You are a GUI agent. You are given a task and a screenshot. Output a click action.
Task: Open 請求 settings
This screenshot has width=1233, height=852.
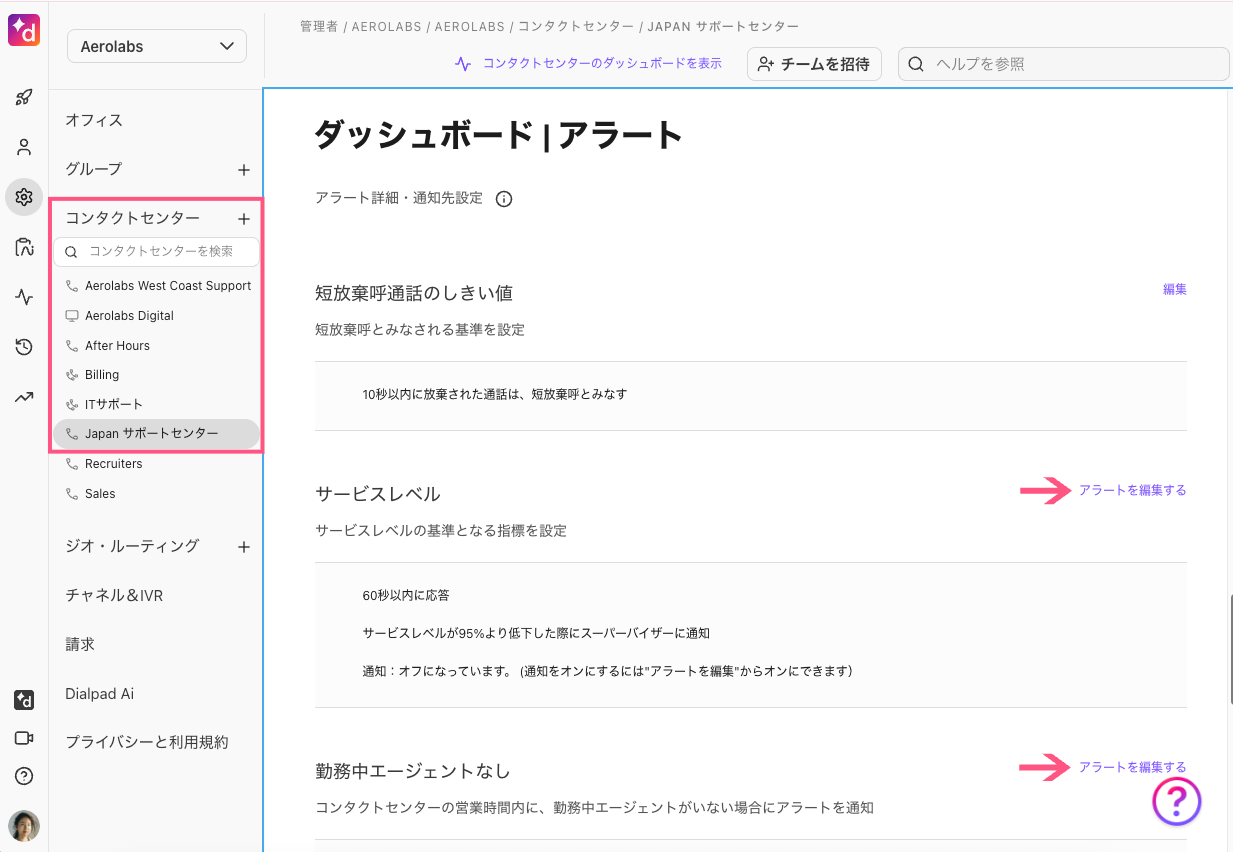point(80,644)
